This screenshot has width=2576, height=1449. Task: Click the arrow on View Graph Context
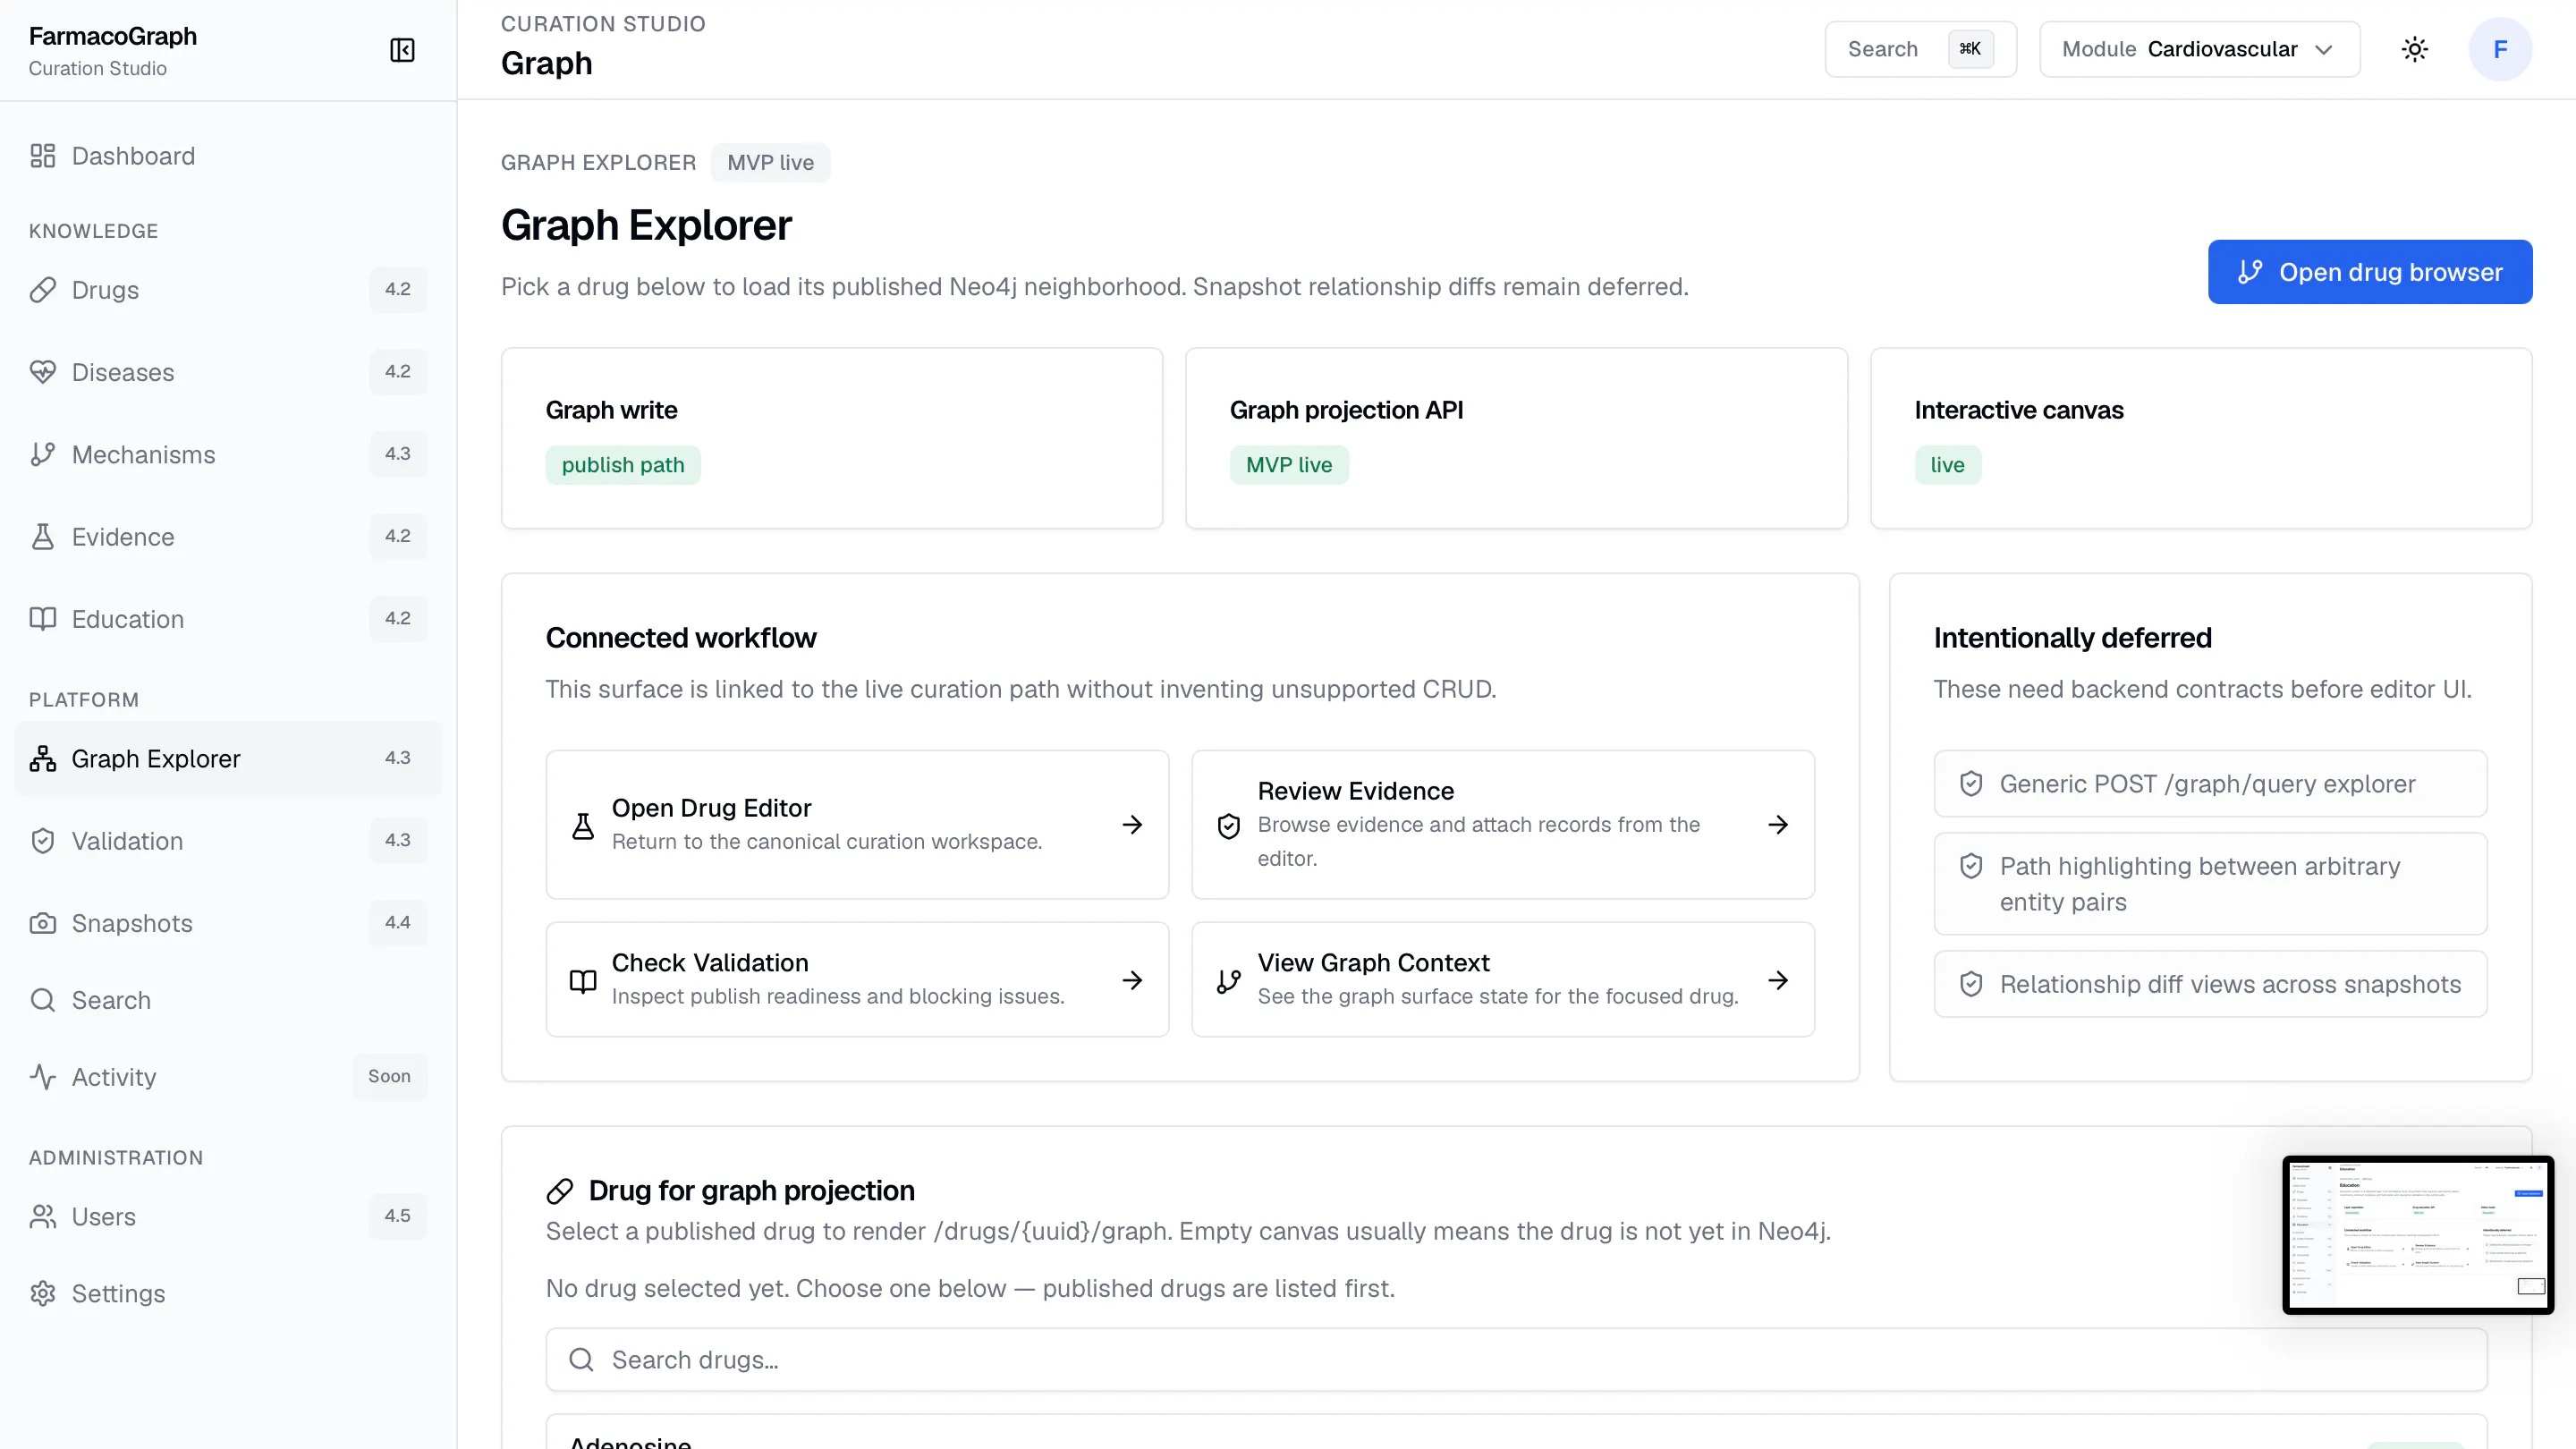[x=1778, y=980]
